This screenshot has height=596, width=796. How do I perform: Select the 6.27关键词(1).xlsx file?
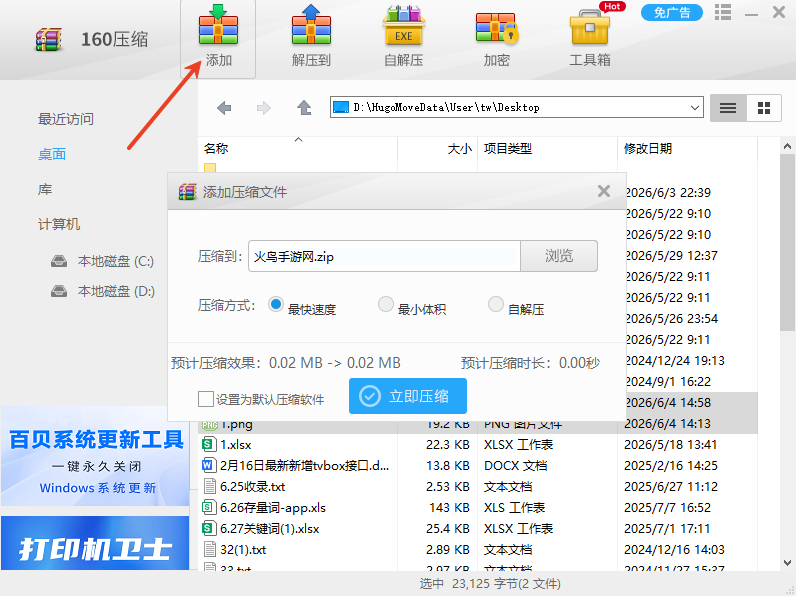click(x=478, y=529)
